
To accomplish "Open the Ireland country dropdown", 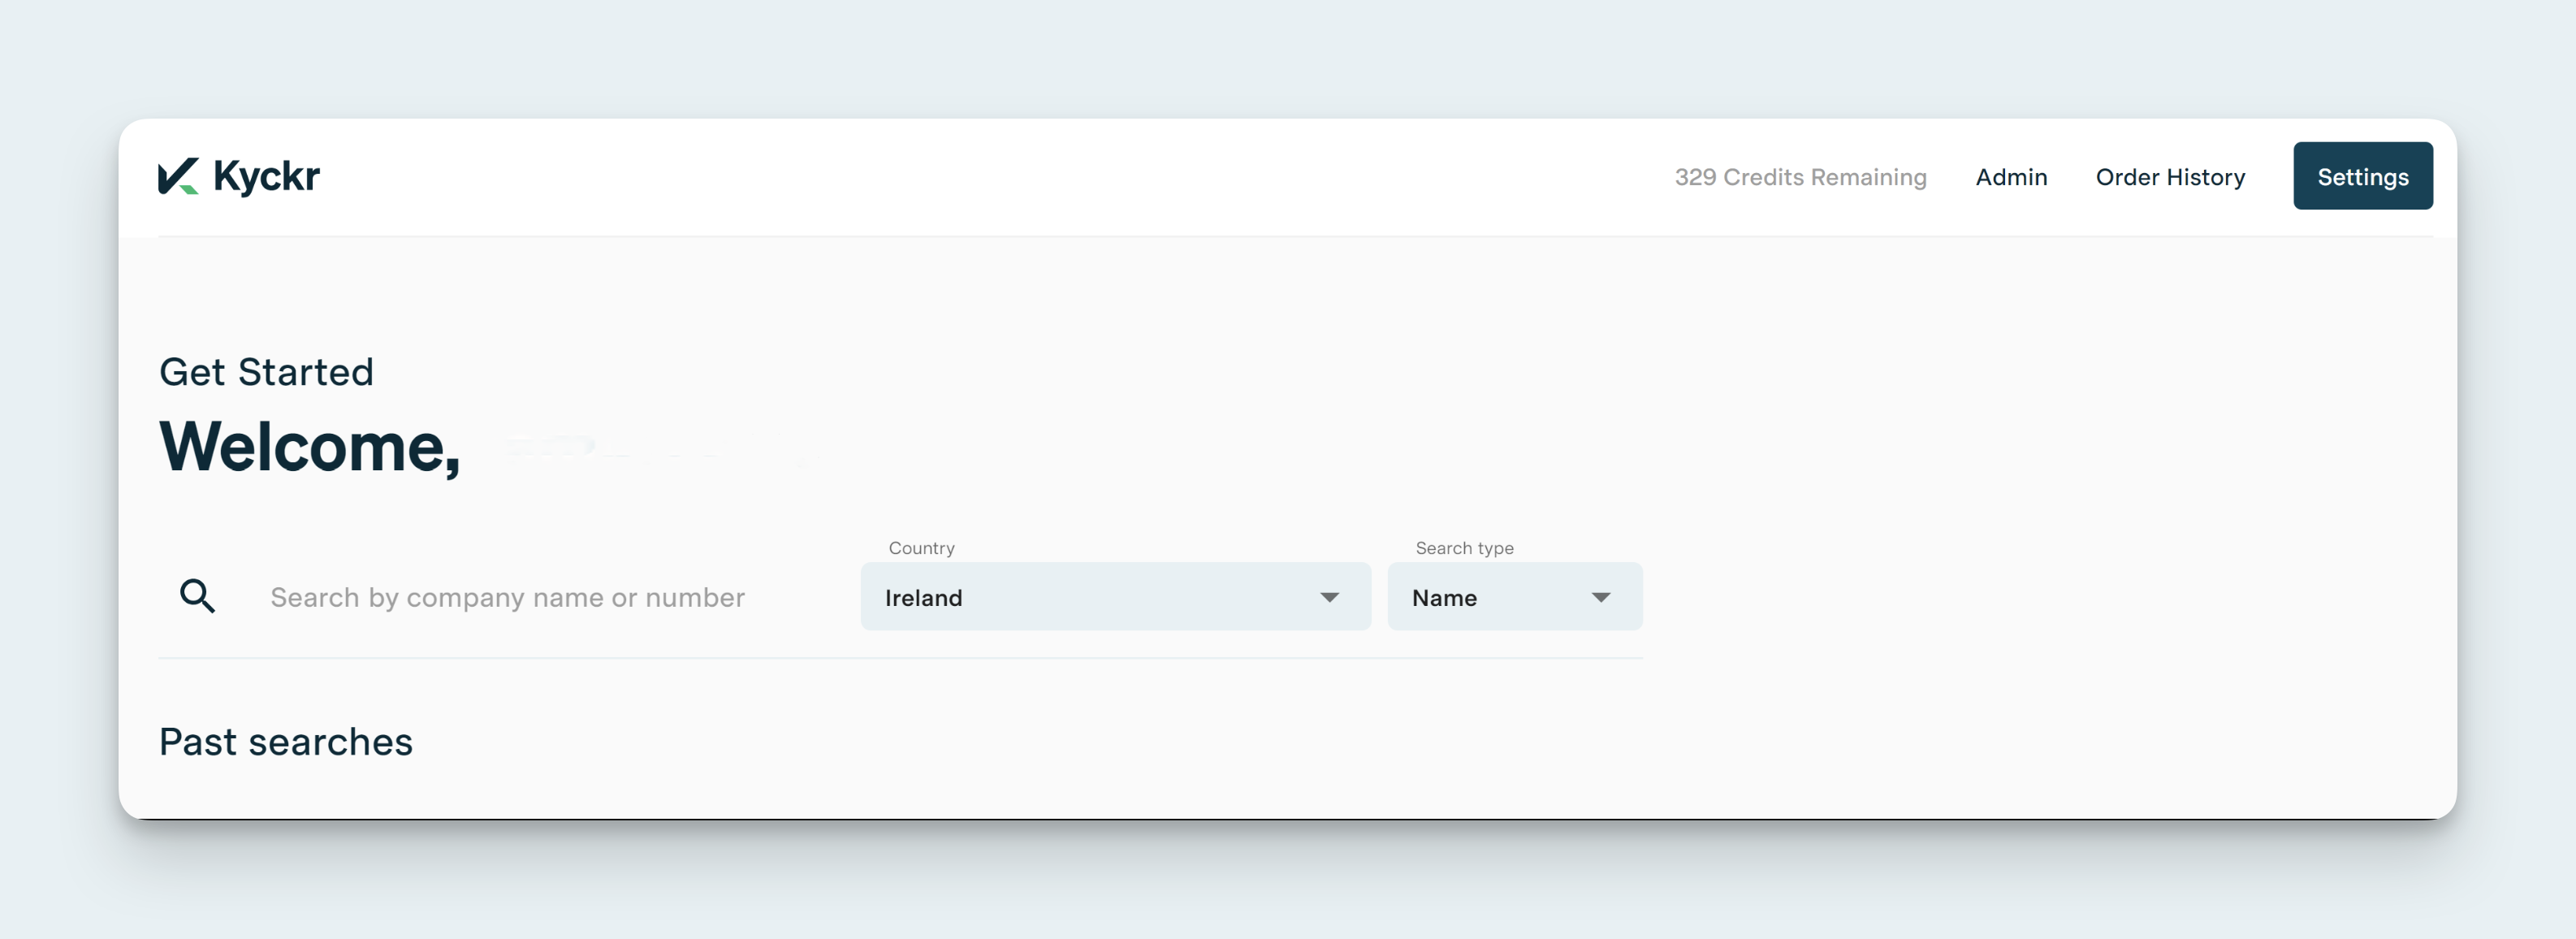I will coord(1114,597).
